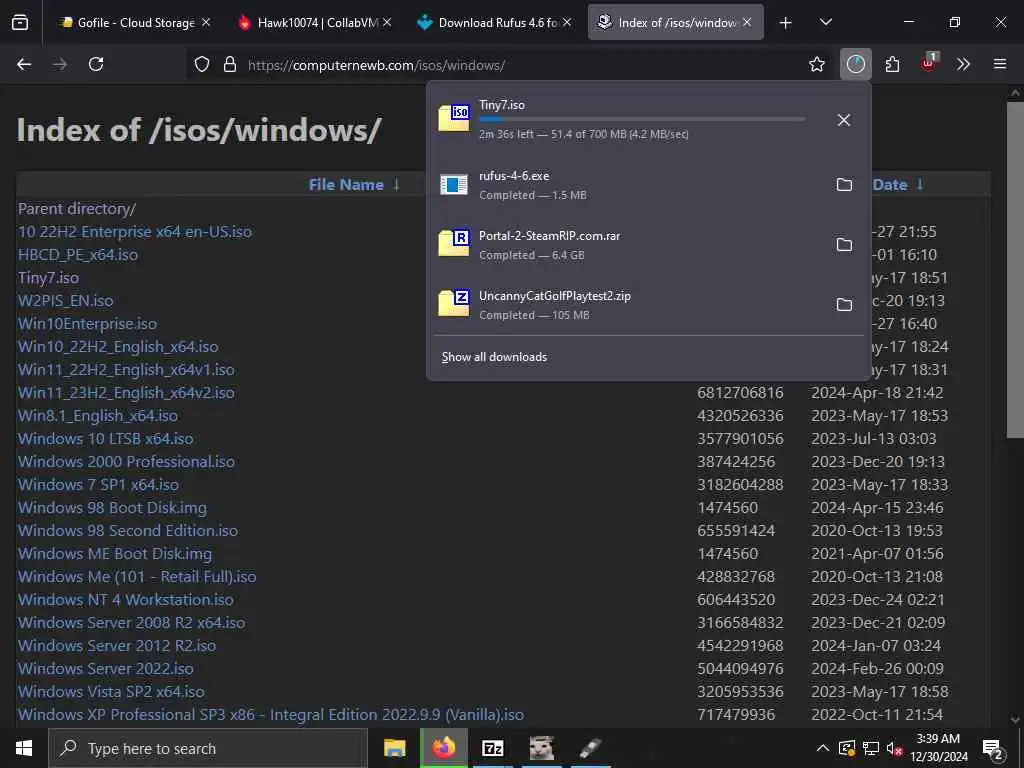This screenshot has width=1024, height=768.
Task: Open the Tiny7.iso download entry
Action: pos(627,120)
